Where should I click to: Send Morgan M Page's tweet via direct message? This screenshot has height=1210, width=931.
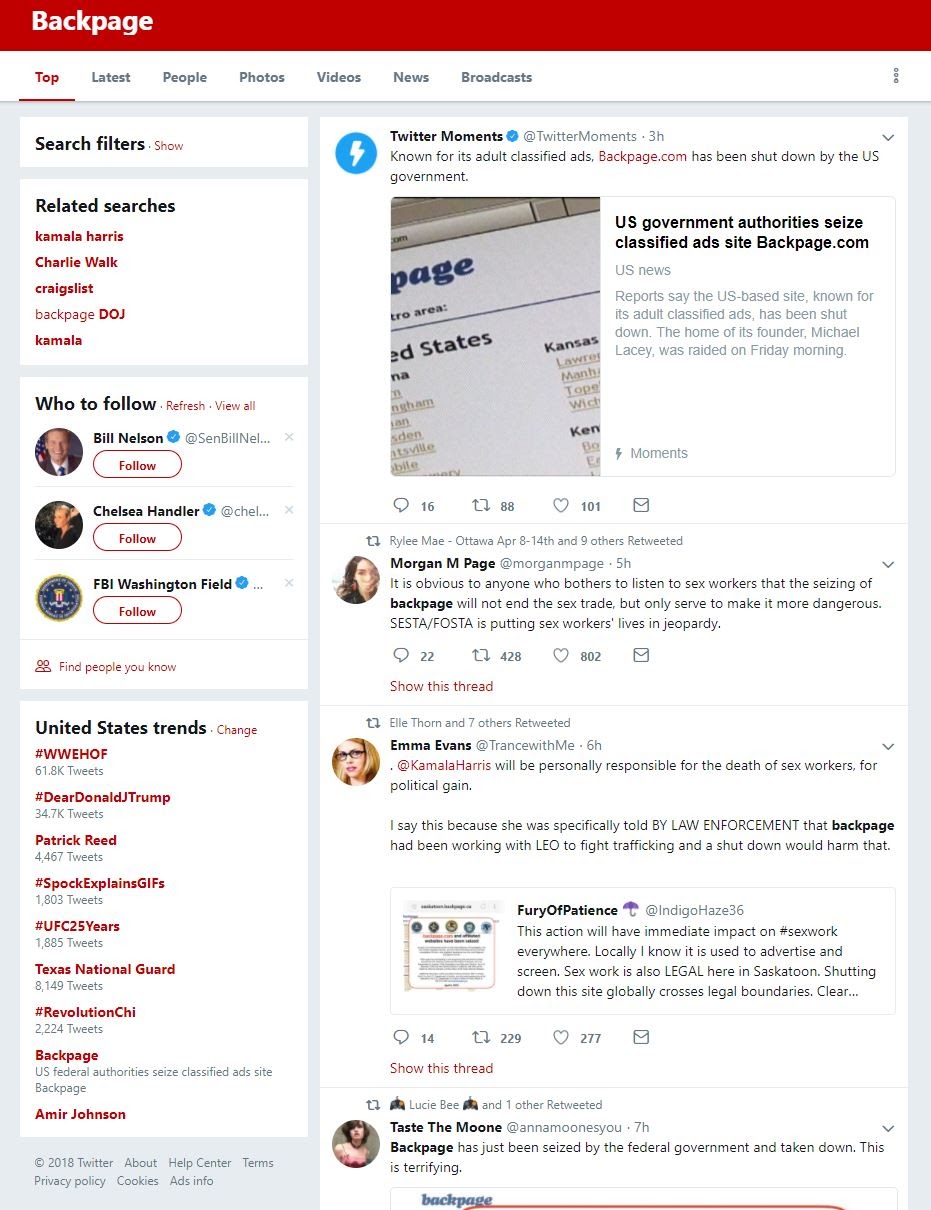click(x=642, y=655)
